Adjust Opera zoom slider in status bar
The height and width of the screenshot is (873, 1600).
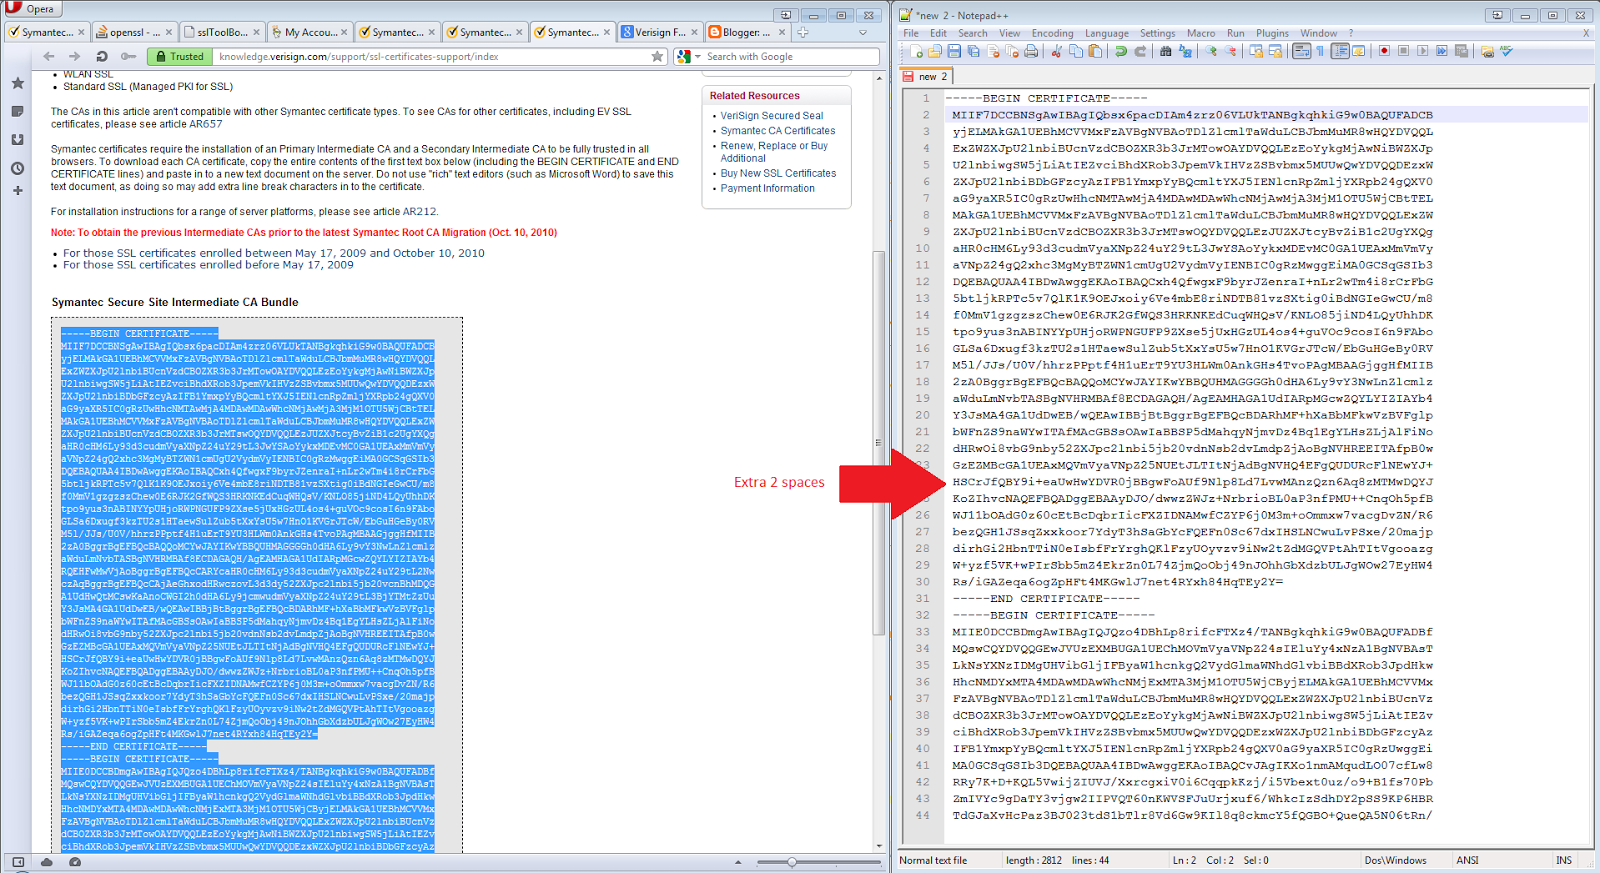click(790, 862)
